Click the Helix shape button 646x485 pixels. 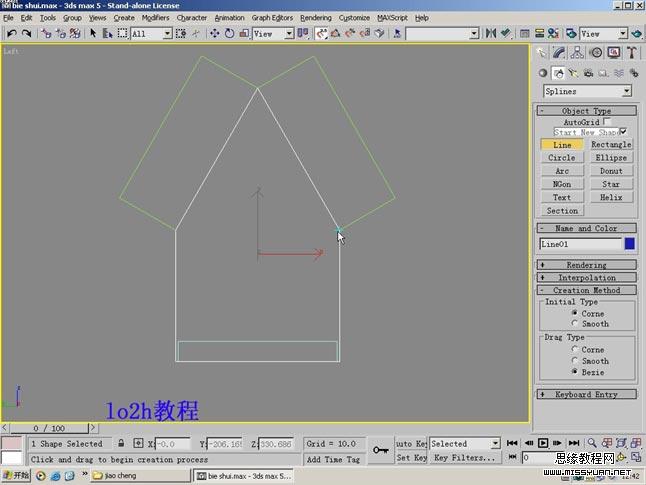(x=611, y=197)
